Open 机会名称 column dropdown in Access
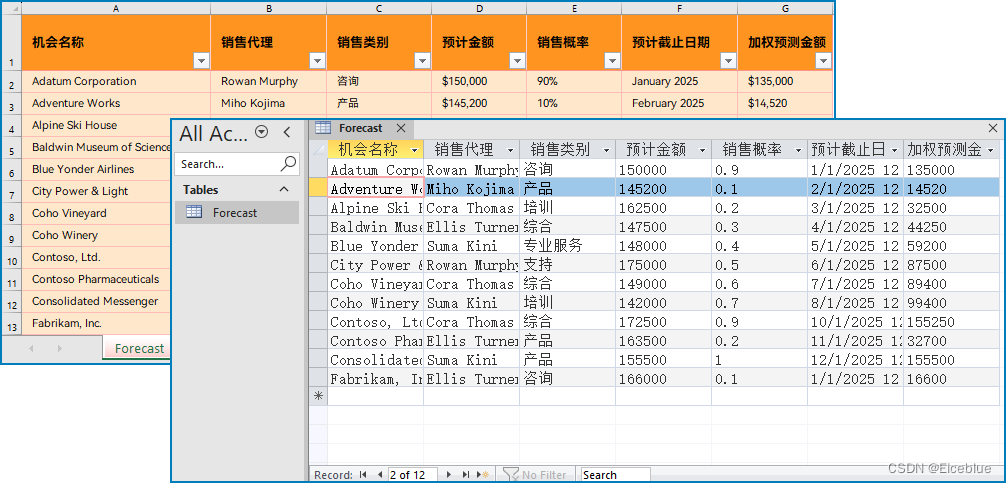 pyautogui.click(x=415, y=150)
